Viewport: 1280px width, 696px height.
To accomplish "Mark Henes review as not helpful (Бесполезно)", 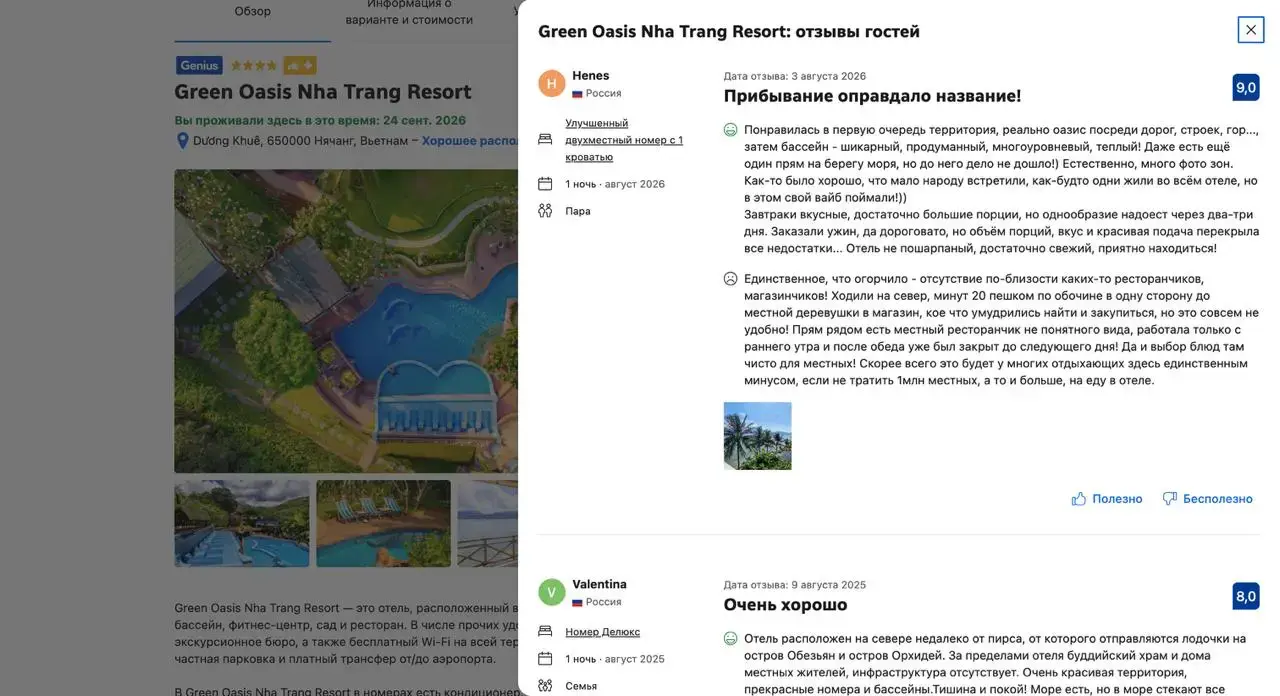I will (1207, 499).
